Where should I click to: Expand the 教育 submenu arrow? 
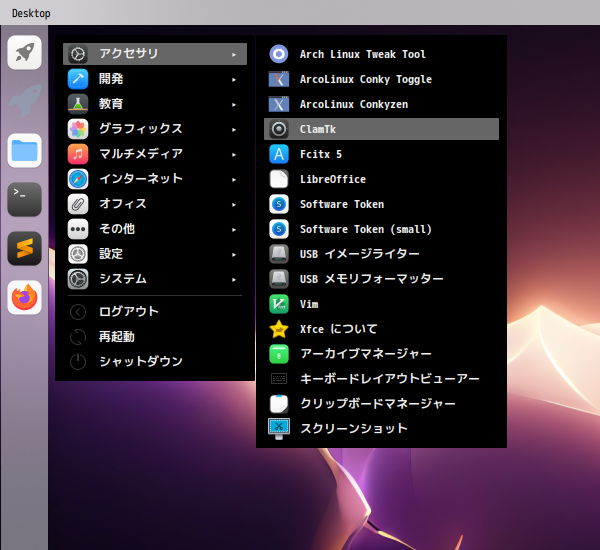[x=234, y=105]
